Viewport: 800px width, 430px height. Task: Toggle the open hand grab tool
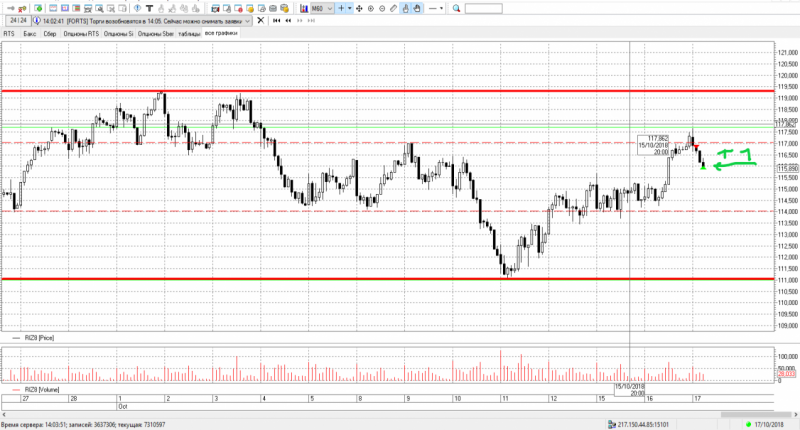click(x=417, y=8)
